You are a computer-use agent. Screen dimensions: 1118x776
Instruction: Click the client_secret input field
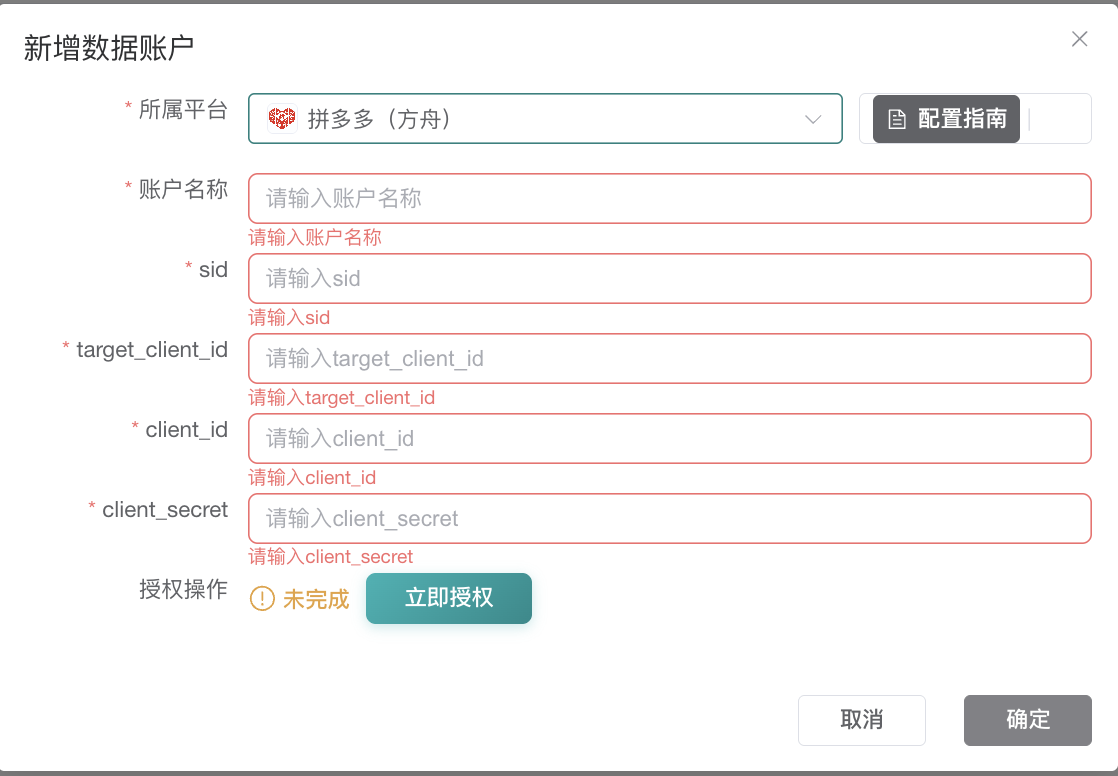coord(669,519)
